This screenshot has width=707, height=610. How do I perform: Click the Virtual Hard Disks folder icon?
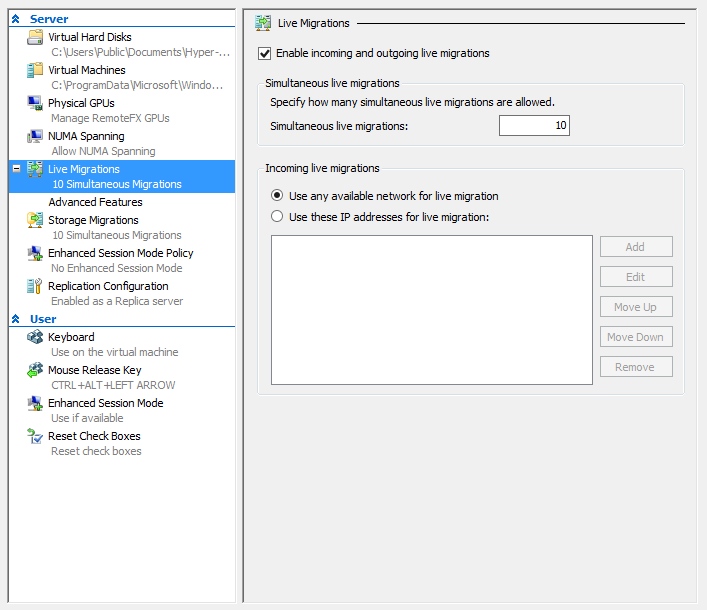35,38
